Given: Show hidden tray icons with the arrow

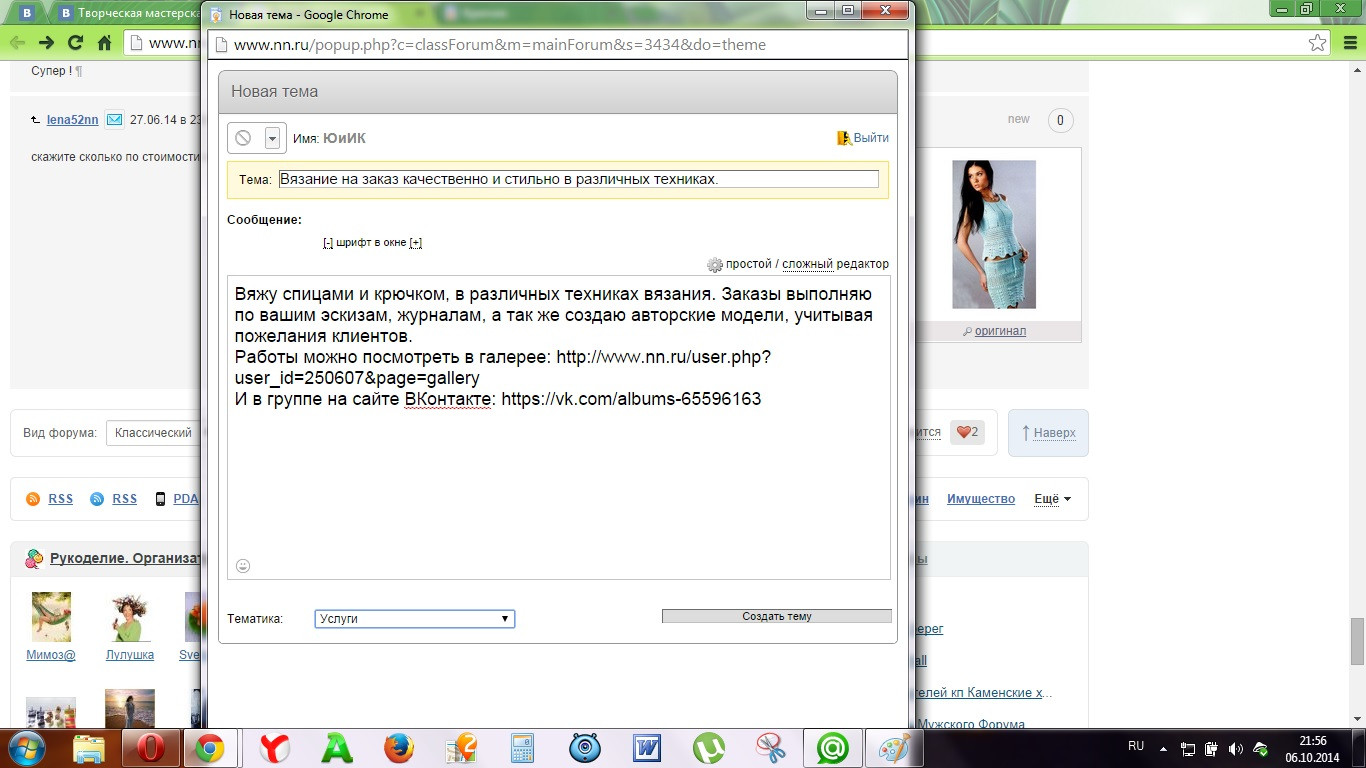Looking at the screenshot, I should [x=1165, y=748].
